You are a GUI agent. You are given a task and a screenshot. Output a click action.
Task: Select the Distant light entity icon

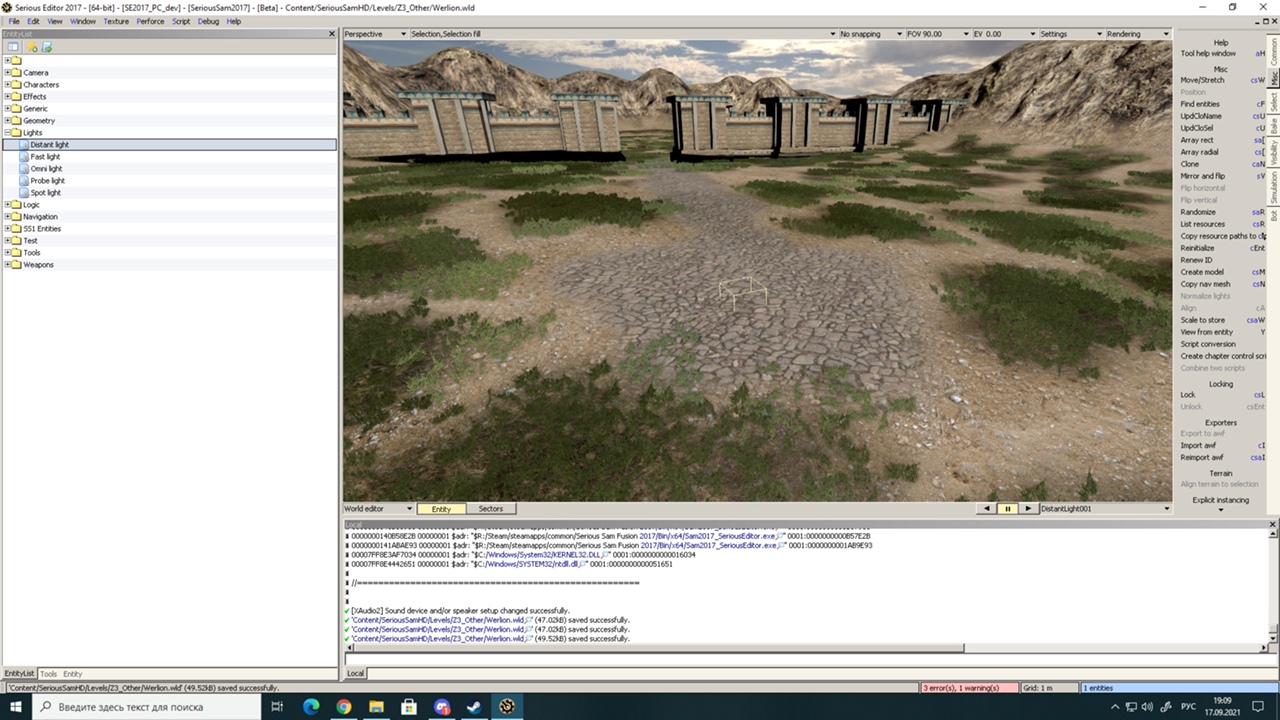23,145
